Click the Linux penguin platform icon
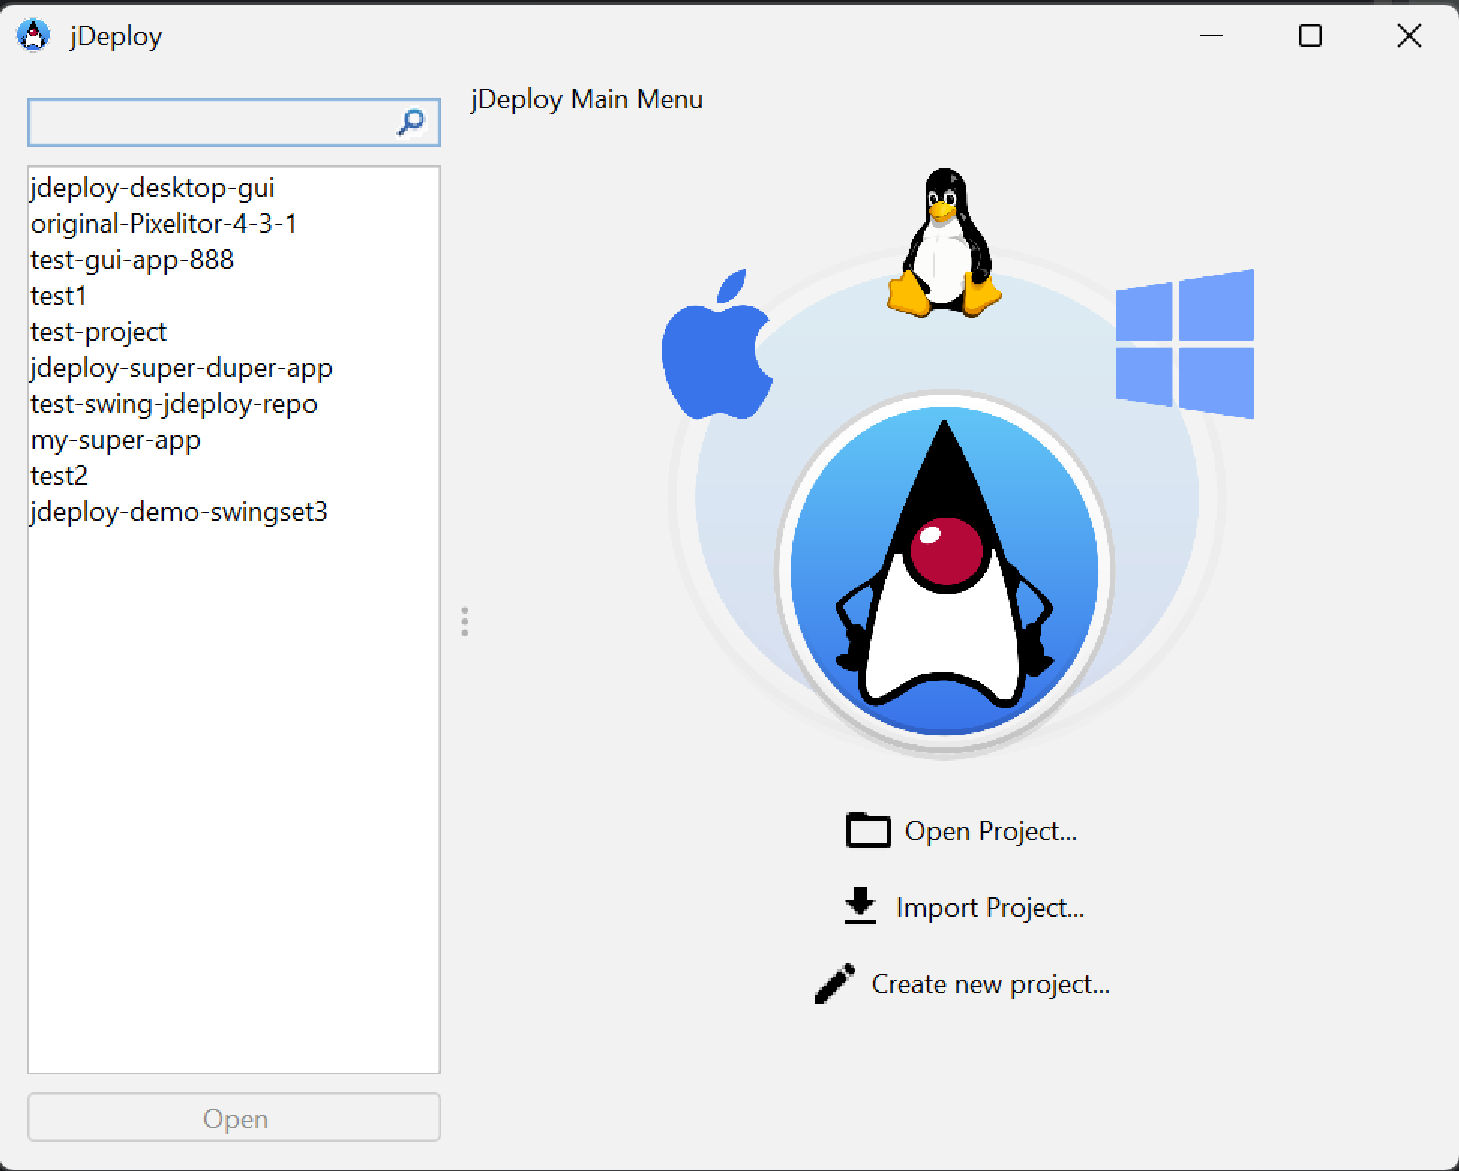 [x=944, y=240]
